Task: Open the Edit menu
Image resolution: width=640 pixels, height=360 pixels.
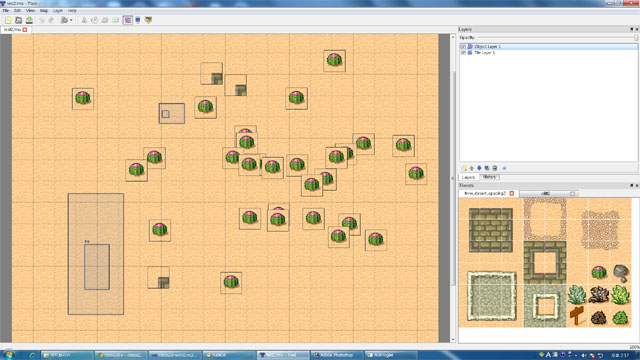Action: coord(18,11)
